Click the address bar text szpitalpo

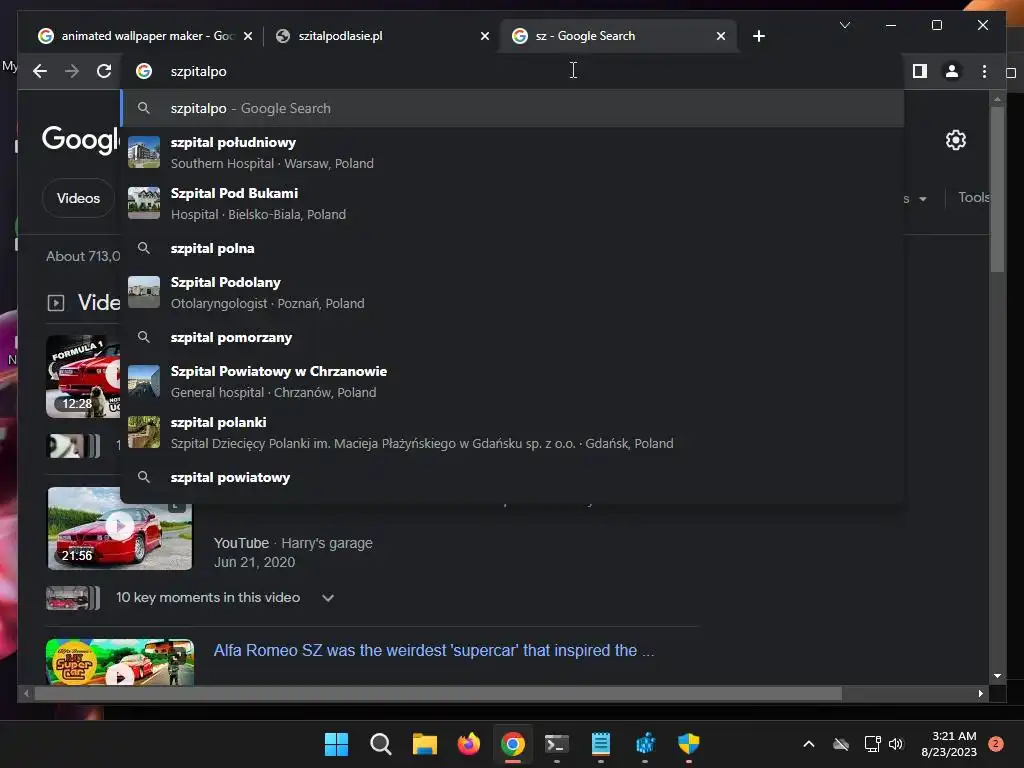[x=199, y=71]
